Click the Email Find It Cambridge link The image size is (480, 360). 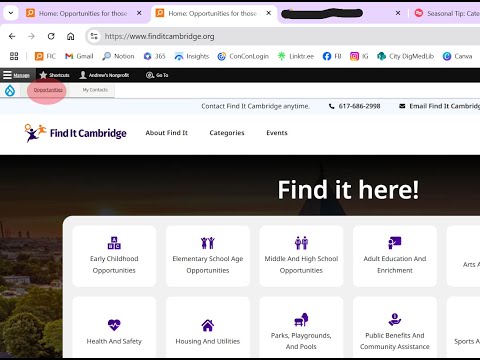(x=439, y=106)
